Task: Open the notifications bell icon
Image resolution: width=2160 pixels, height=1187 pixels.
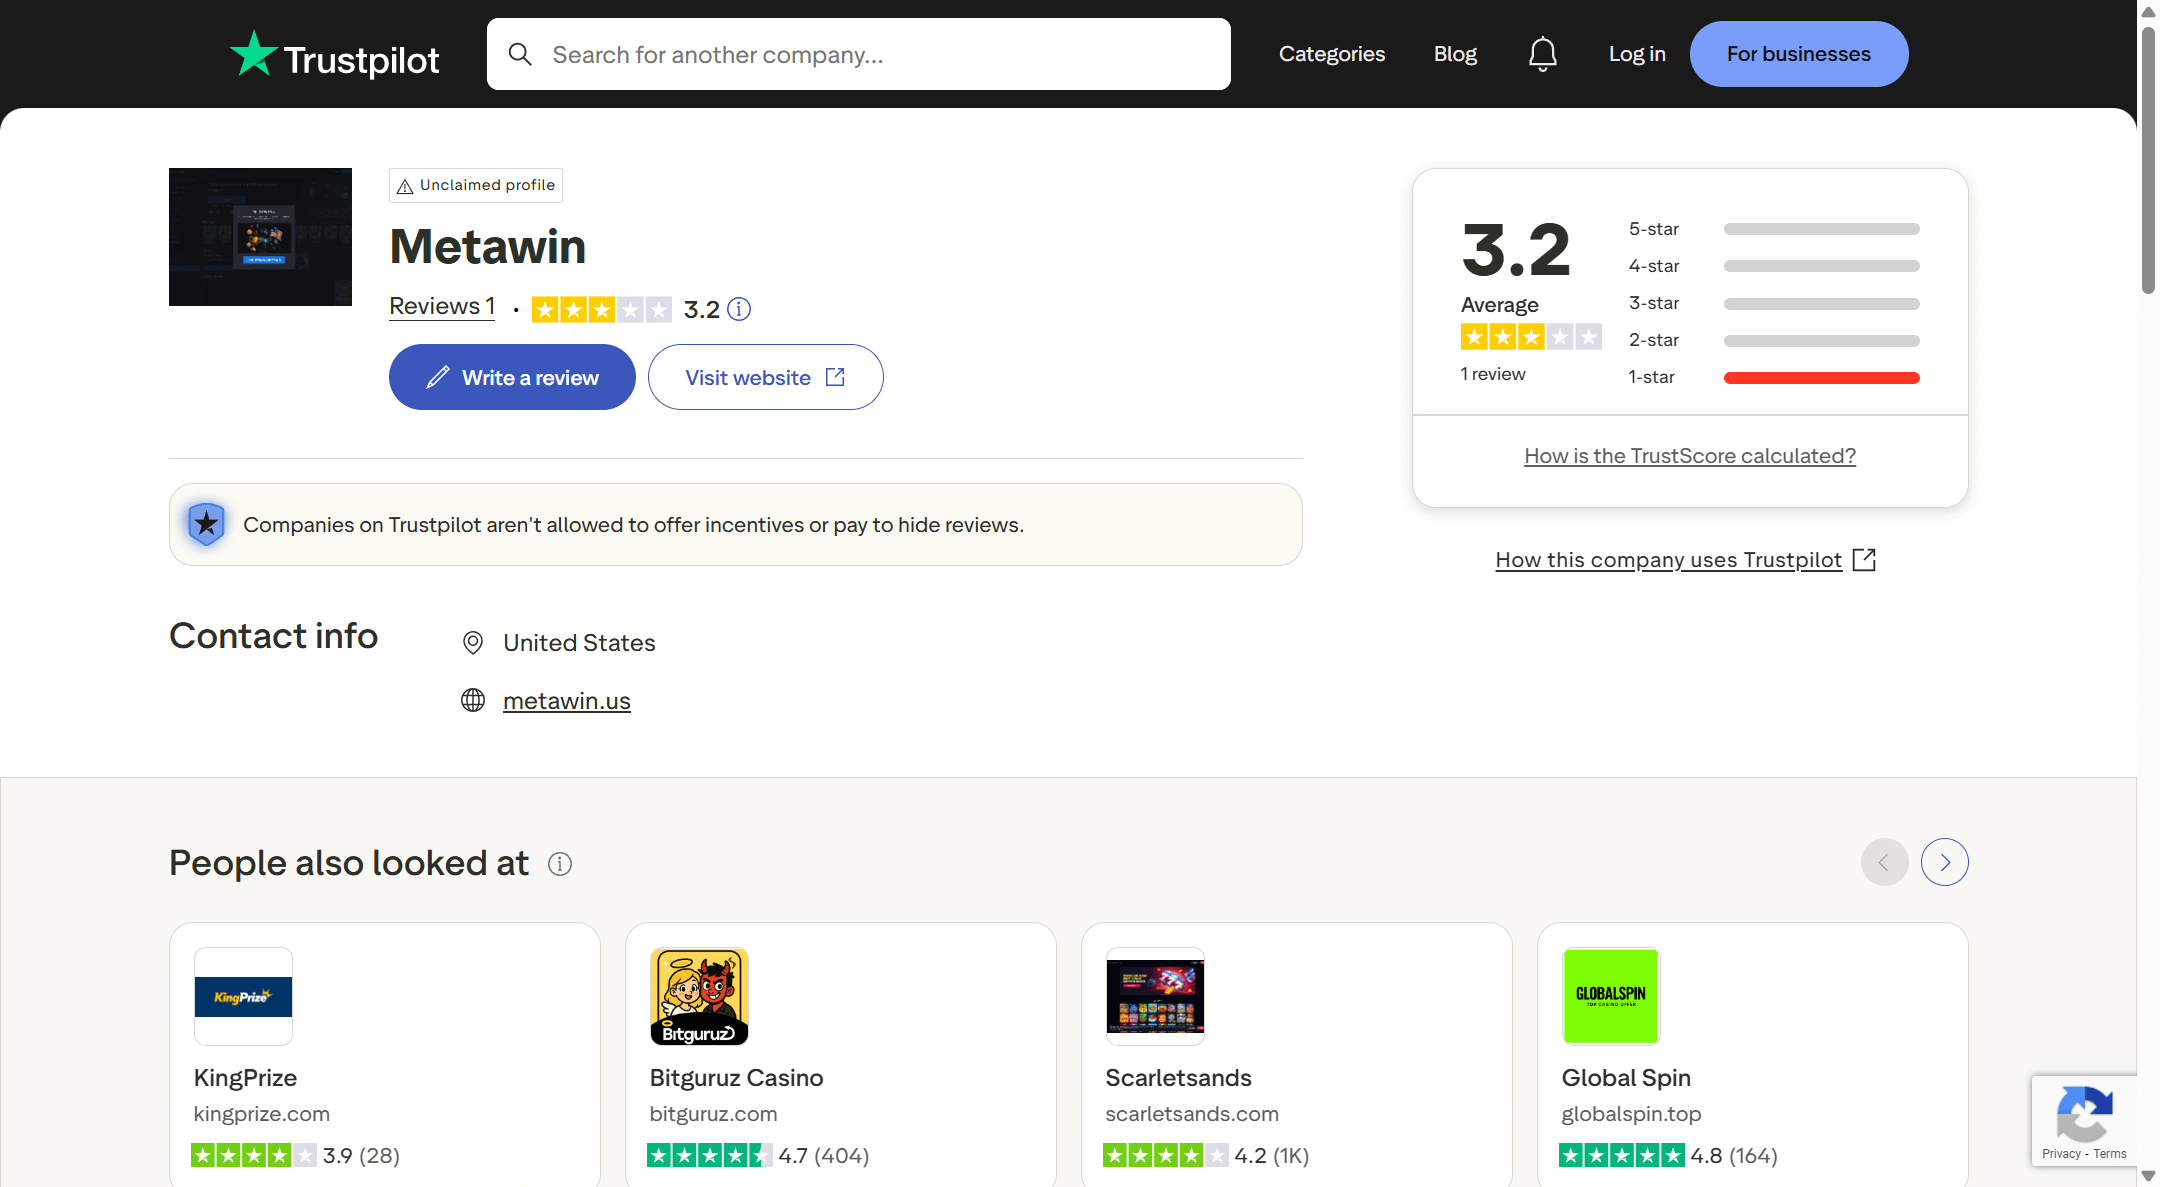Action: (1542, 54)
